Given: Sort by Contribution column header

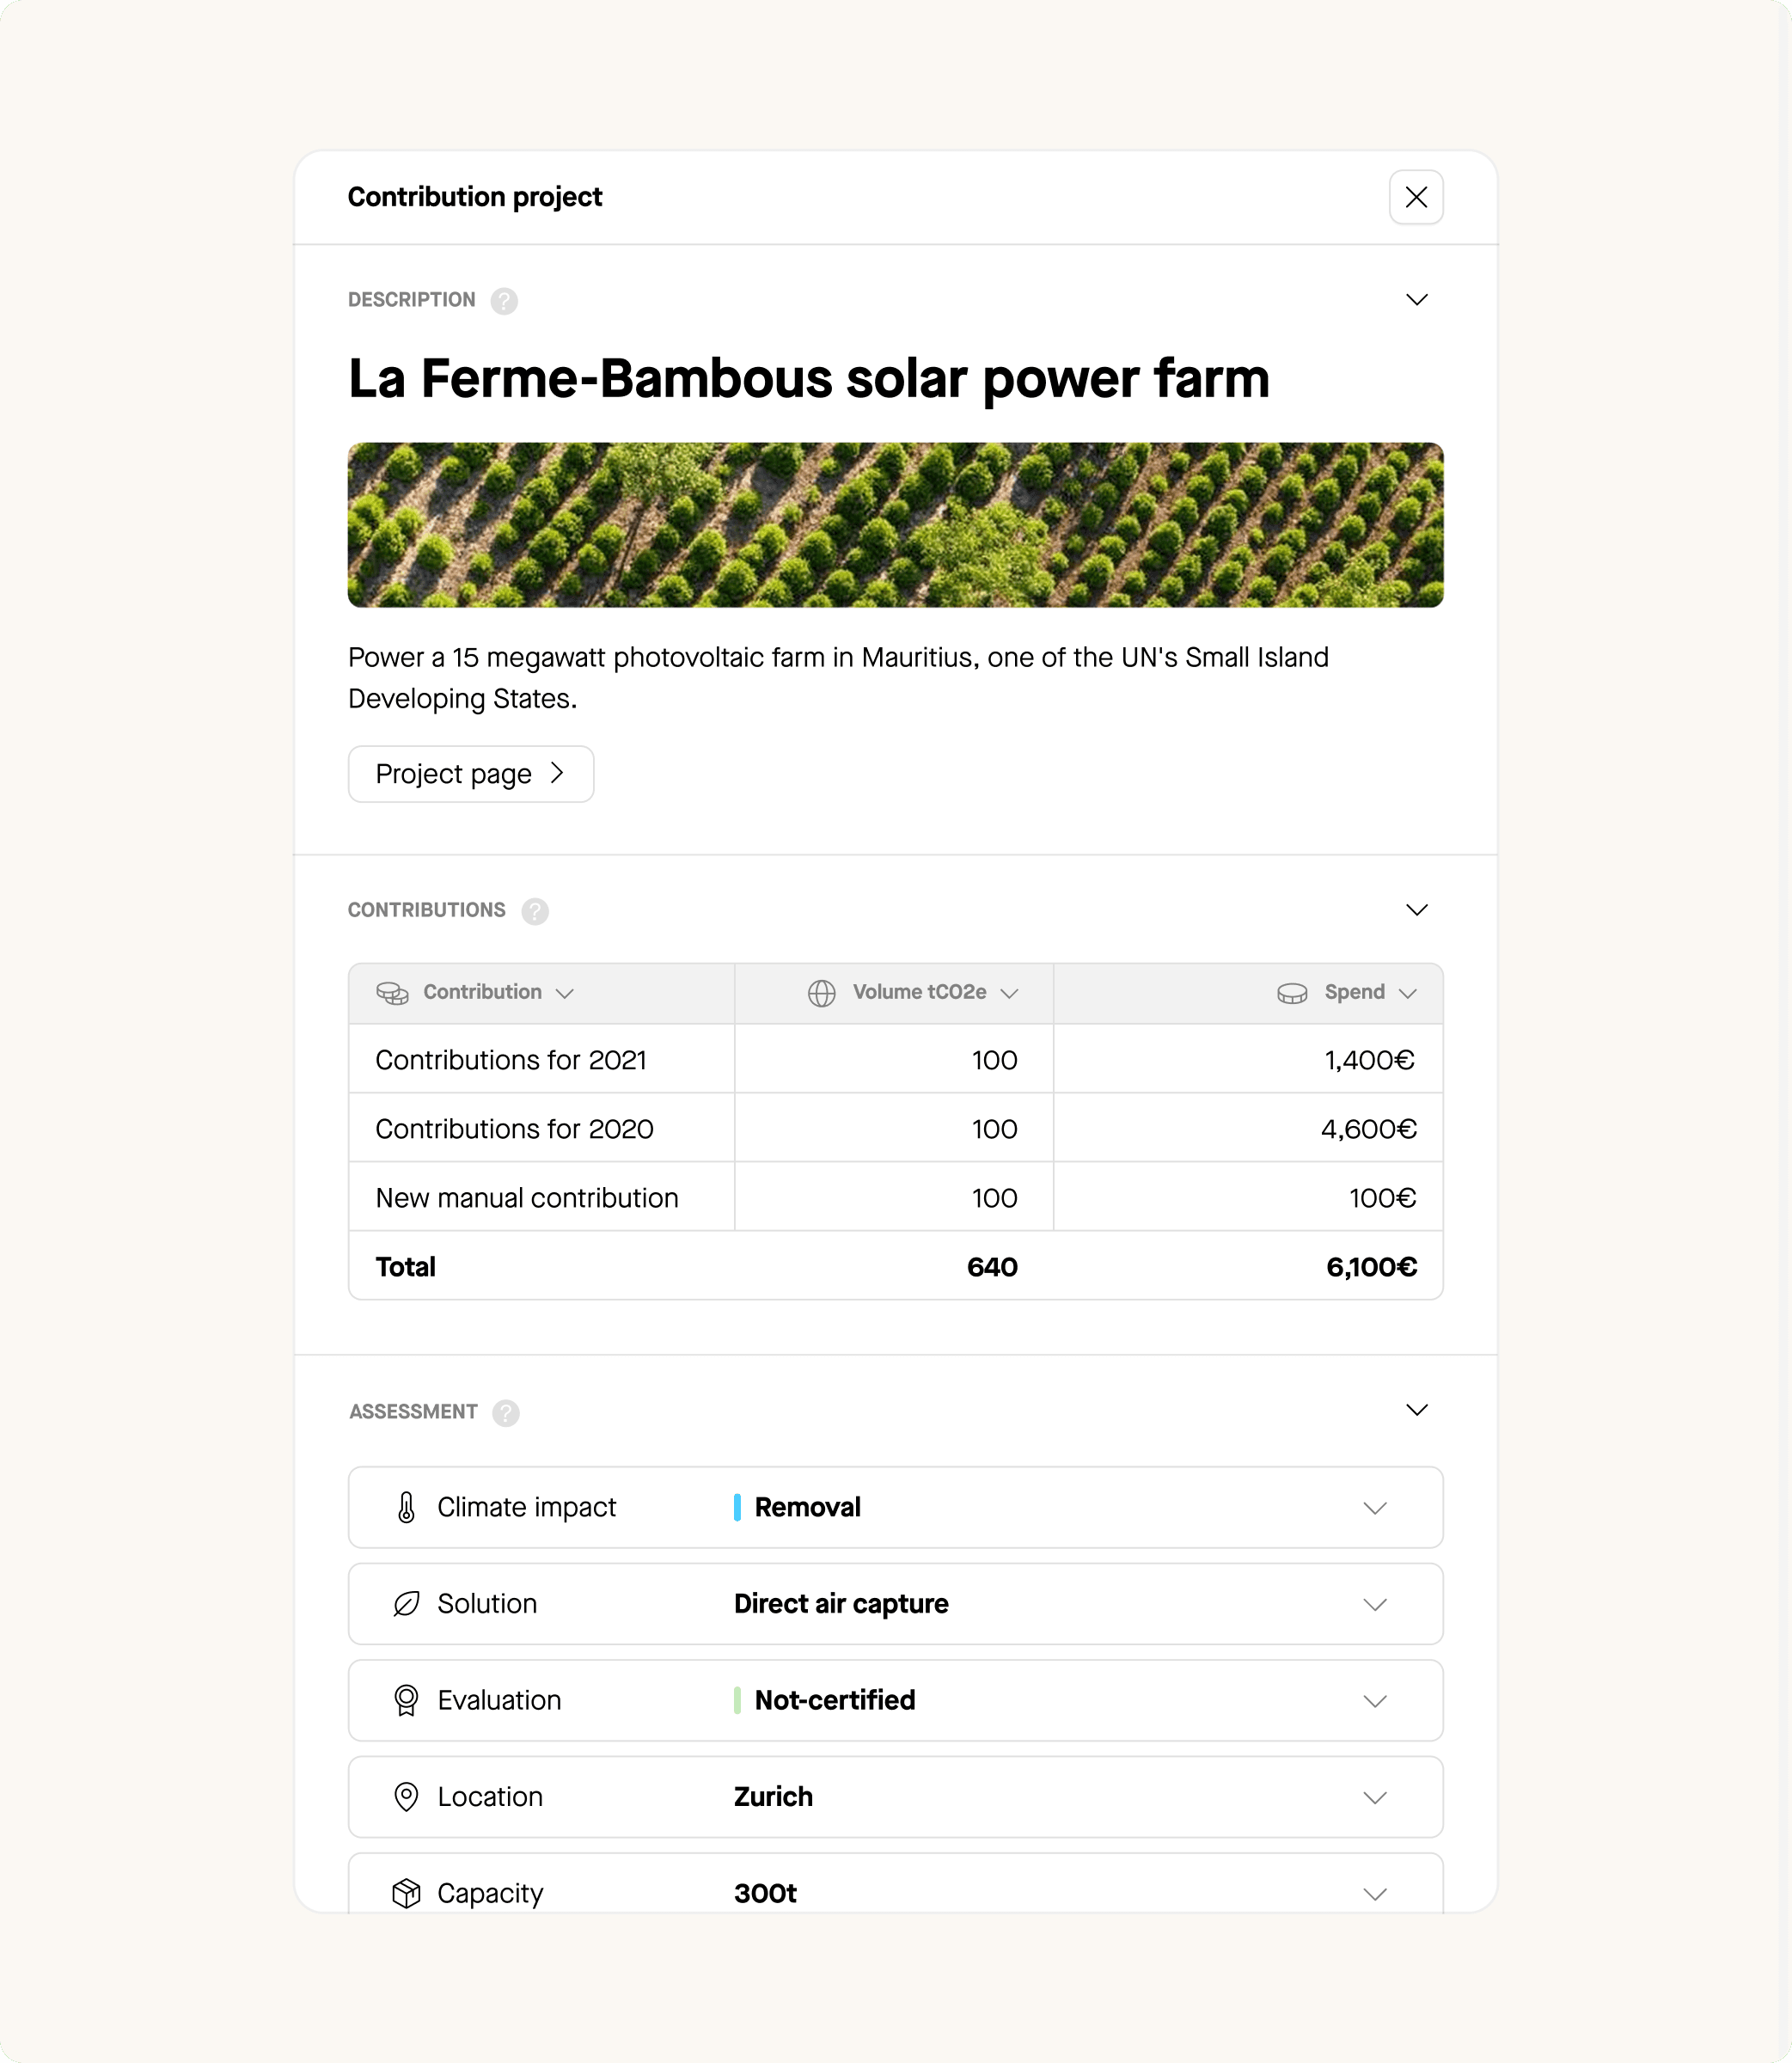Looking at the screenshot, I should tap(483, 992).
